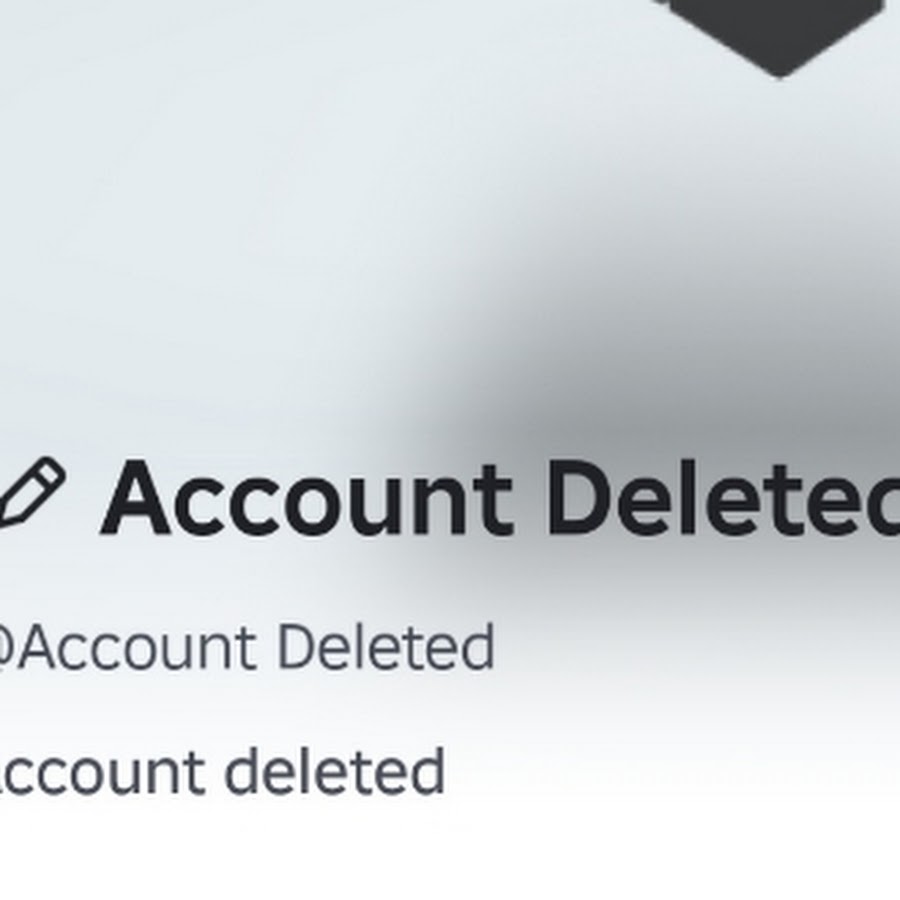Click the word Account in the bold heading
The image size is (900, 900).
(x=306, y=499)
